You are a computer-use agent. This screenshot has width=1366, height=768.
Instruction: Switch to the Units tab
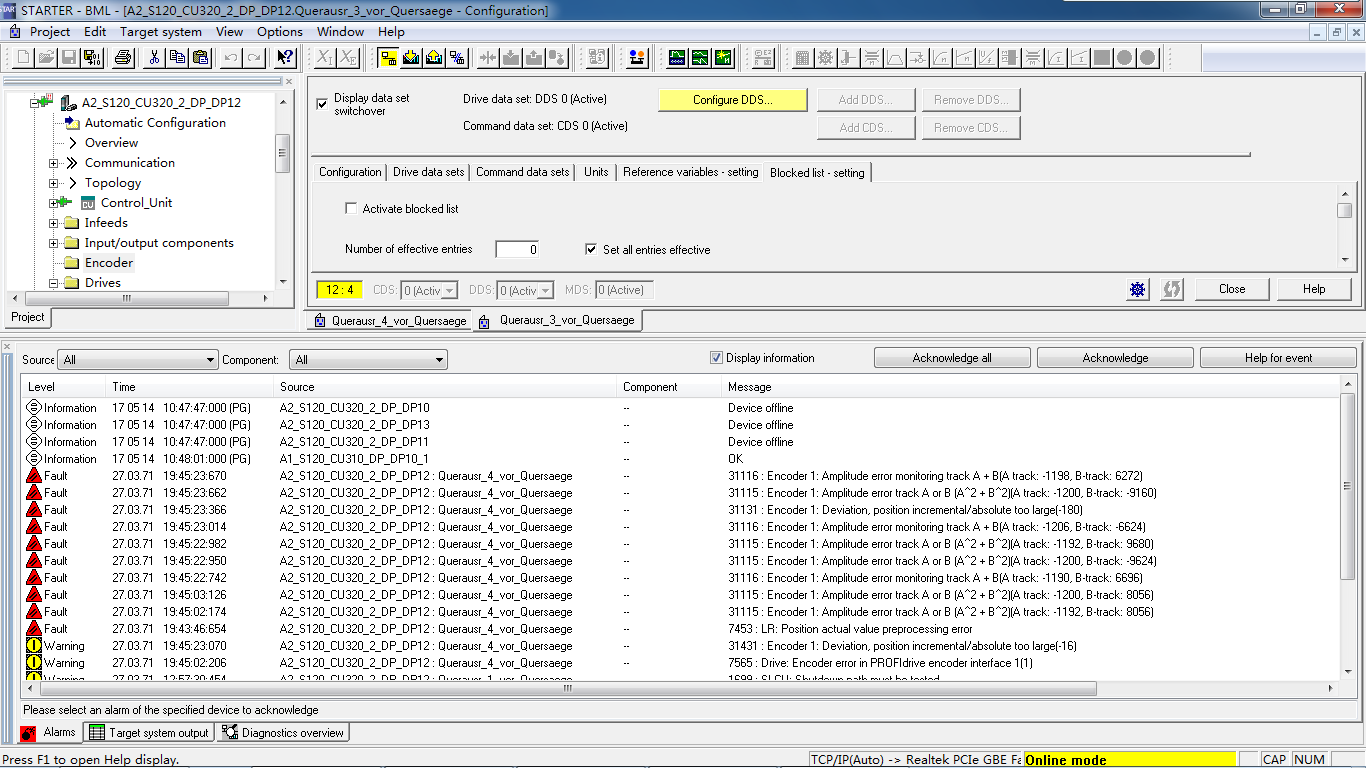596,172
